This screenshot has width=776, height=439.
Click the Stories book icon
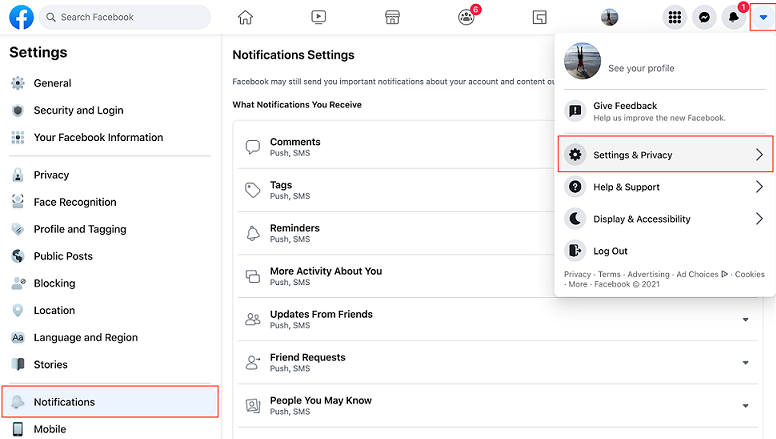[18, 364]
